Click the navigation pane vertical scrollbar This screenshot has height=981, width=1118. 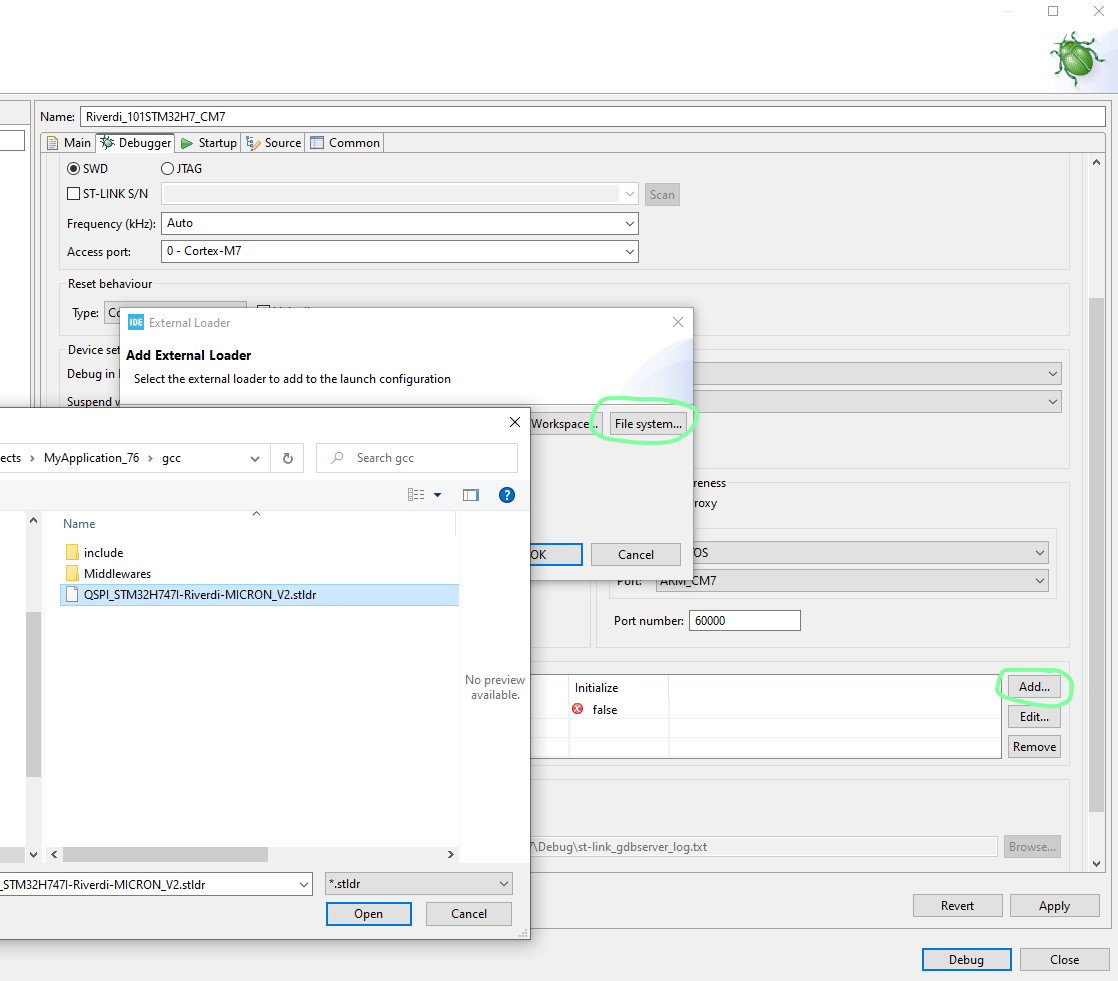(33, 694)
